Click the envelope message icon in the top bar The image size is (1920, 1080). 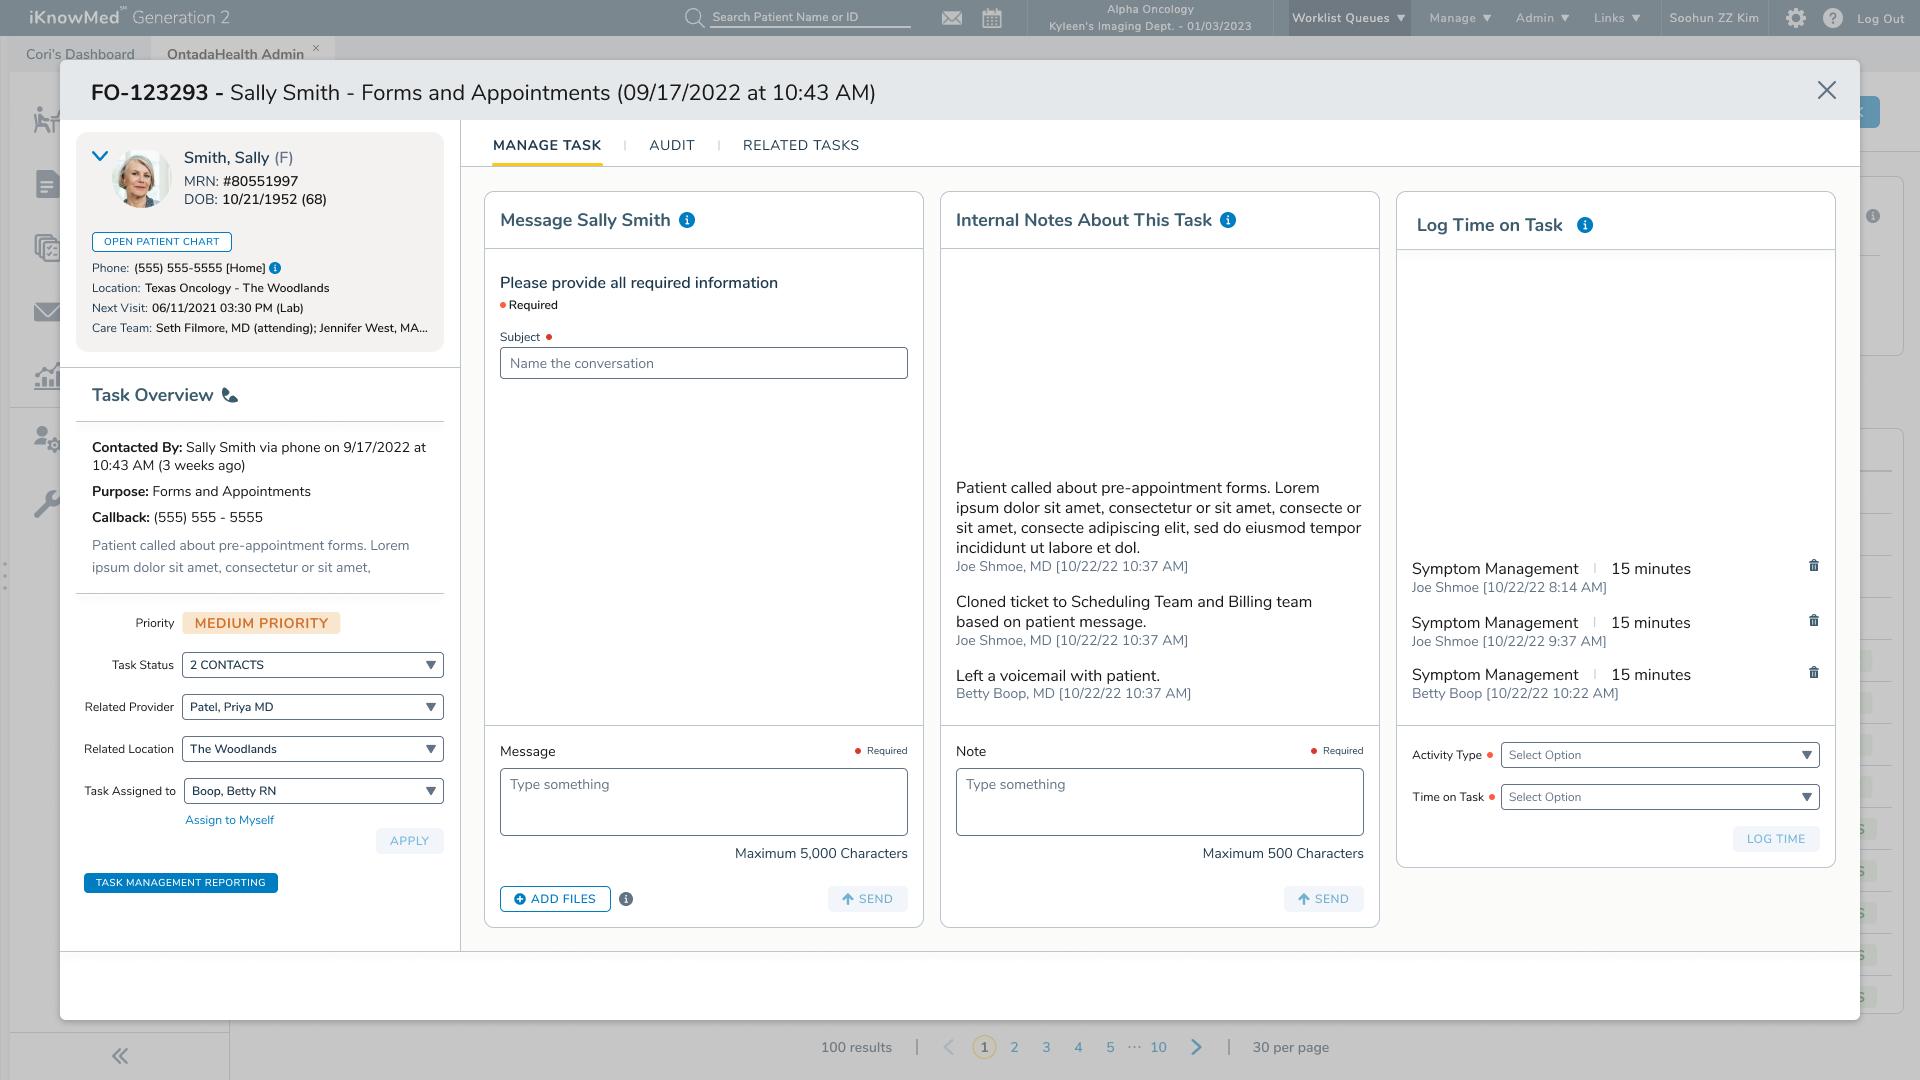[x=952, y=17]
